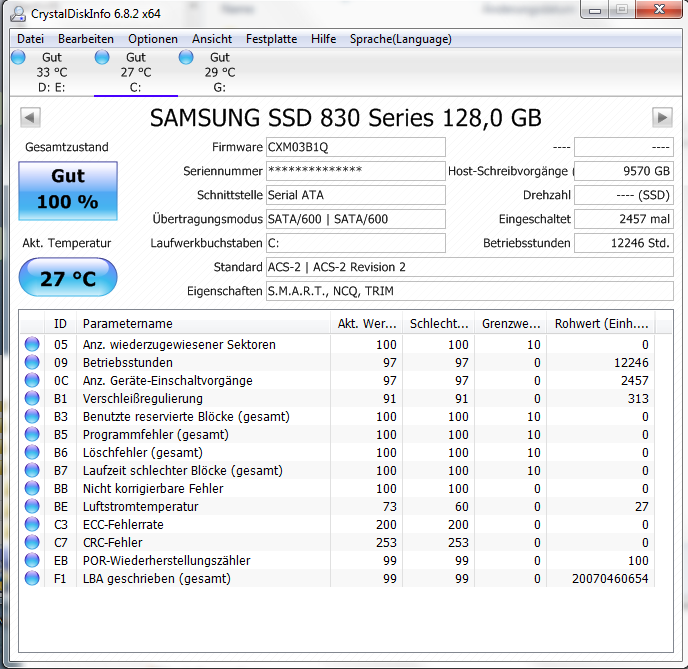Screen dimensions: 688x669
Task: Click the Firmware field CXM03B1Q
Action: 356,147
